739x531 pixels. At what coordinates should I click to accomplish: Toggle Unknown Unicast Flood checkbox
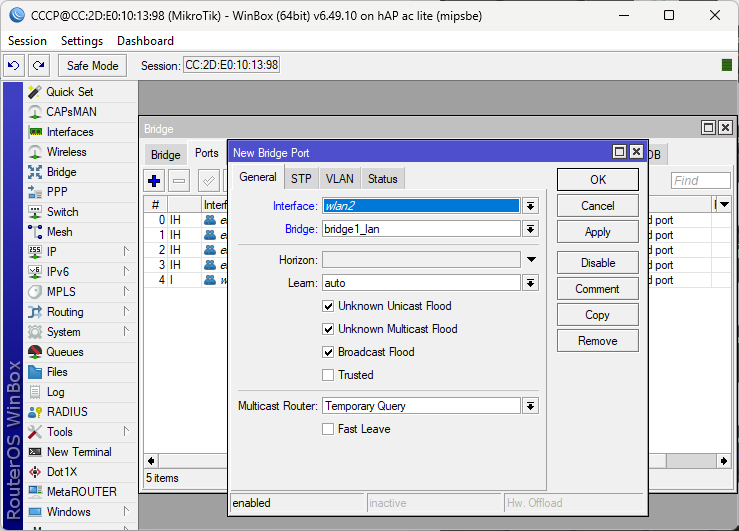pyautogui.click(x=328, y=306)
